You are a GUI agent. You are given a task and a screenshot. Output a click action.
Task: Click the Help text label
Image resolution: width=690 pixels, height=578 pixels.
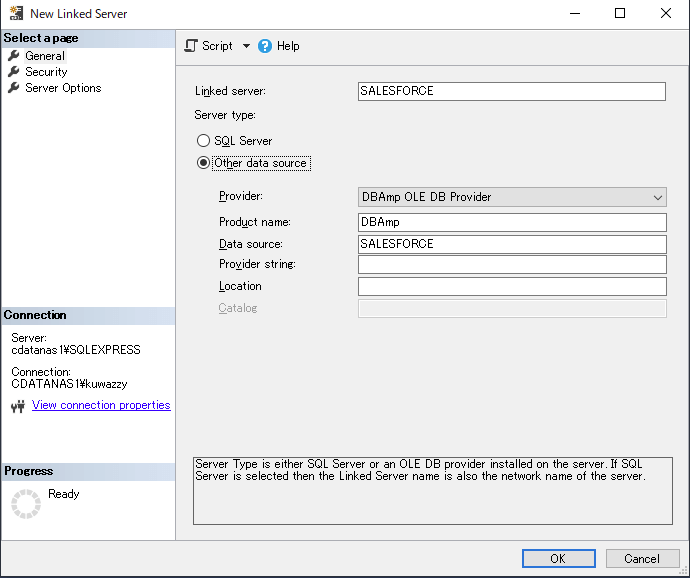pos(288,46)
